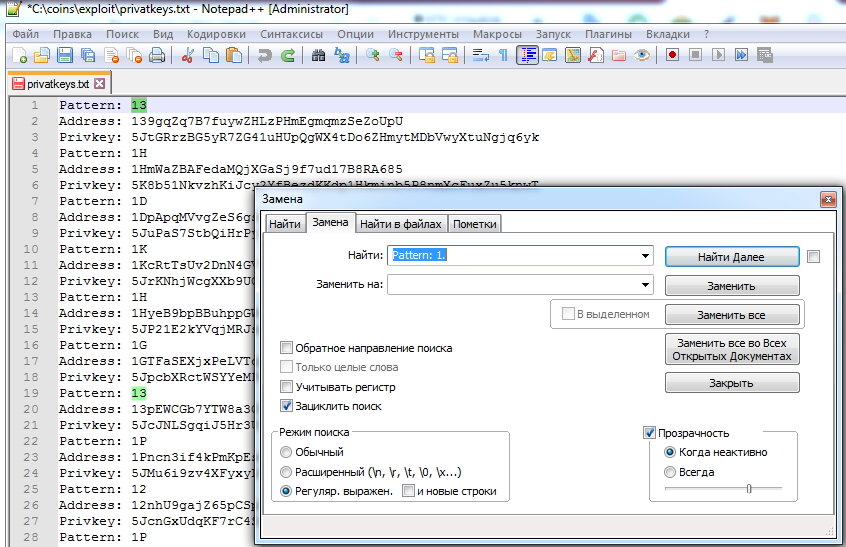Viewport: 846px width, 547px height.
Task: Select Когда неактивно transparency radio
Action: pyautogui.click(x=670, y=452)
